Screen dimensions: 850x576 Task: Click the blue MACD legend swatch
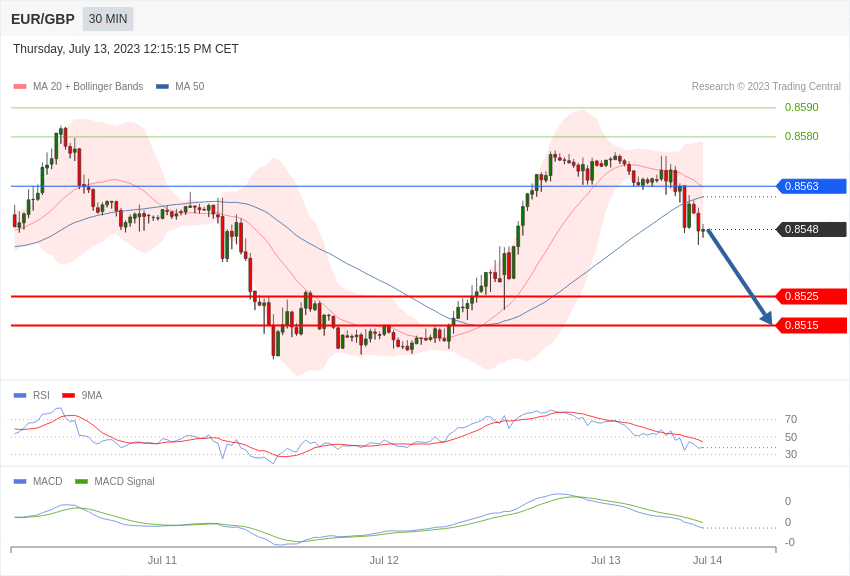click(20, 481)
